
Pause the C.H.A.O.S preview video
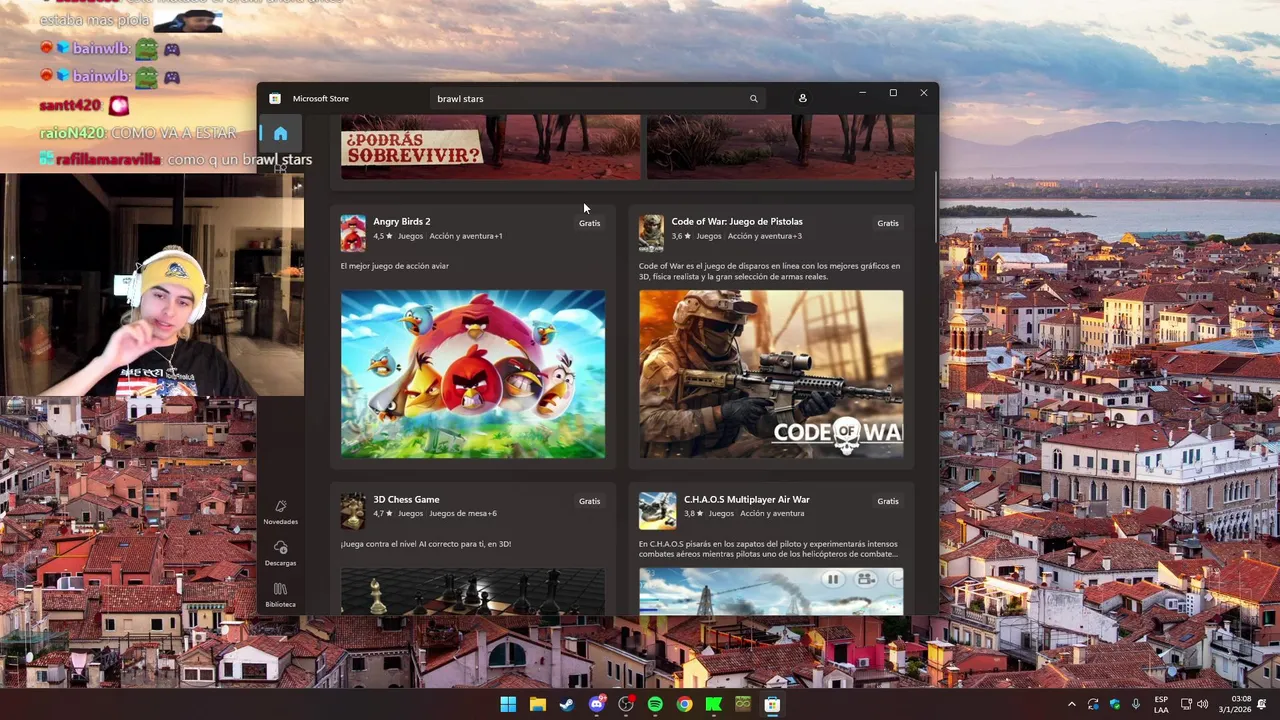(x=832, y=579)
